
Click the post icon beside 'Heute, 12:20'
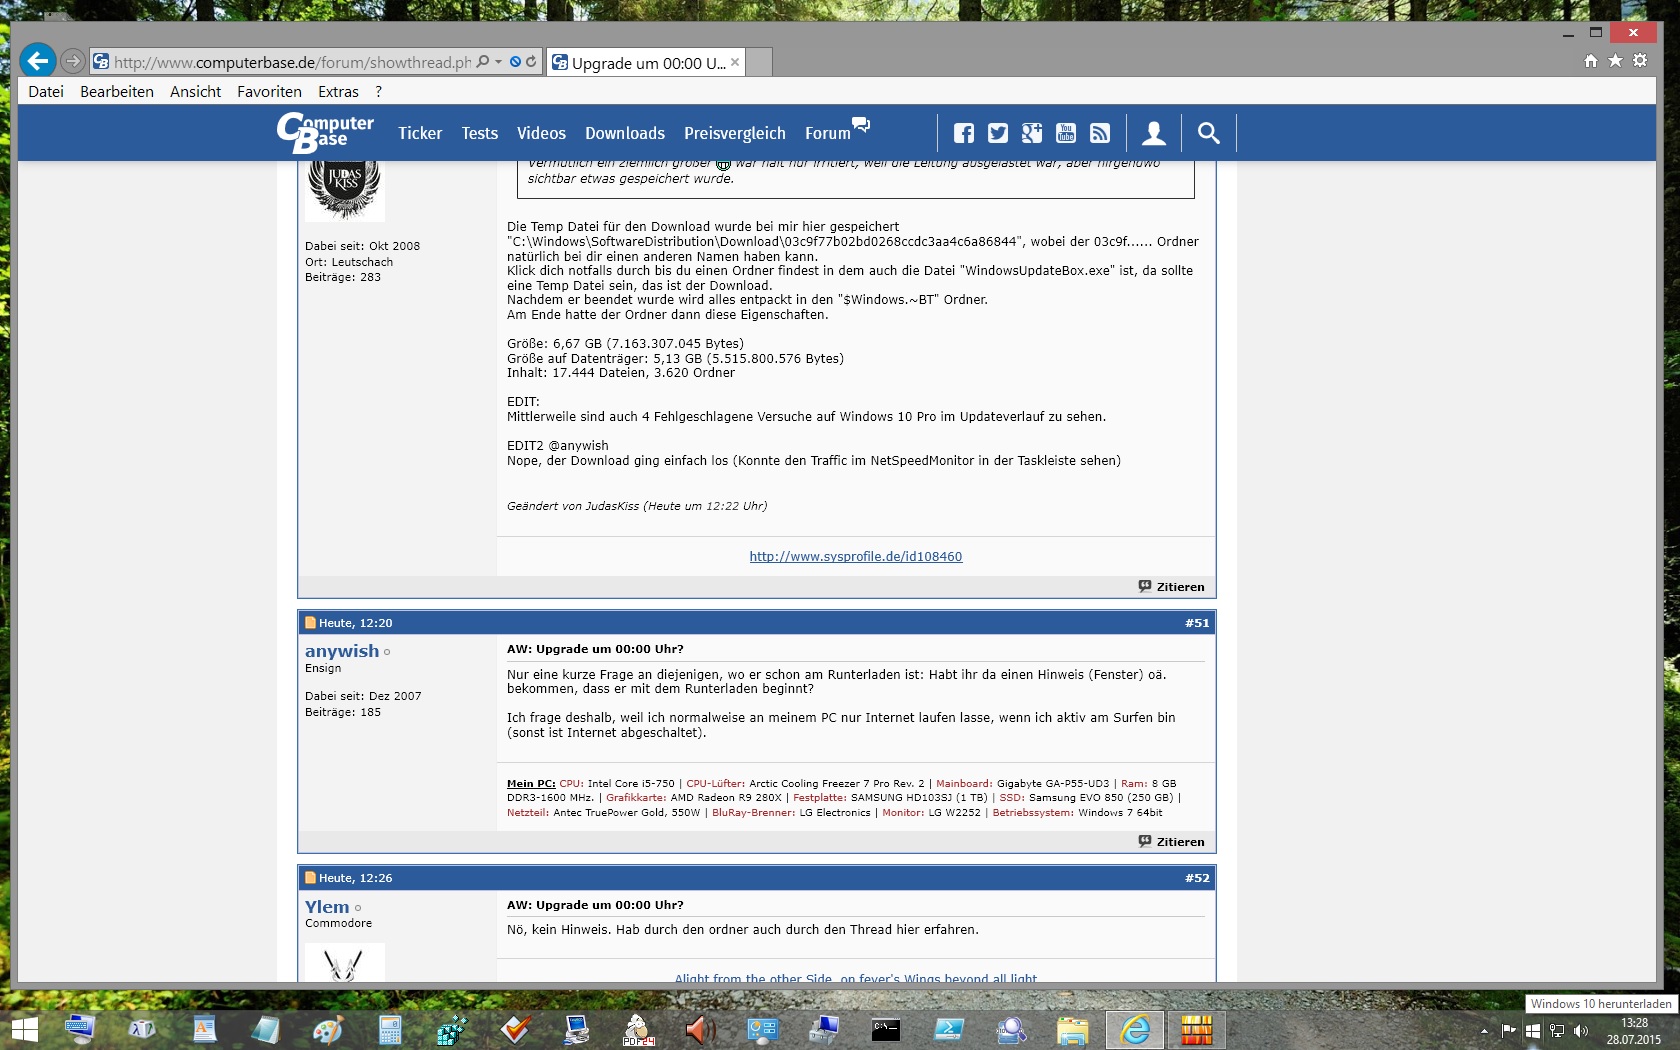pyautogui.click(x=310, y=623)
